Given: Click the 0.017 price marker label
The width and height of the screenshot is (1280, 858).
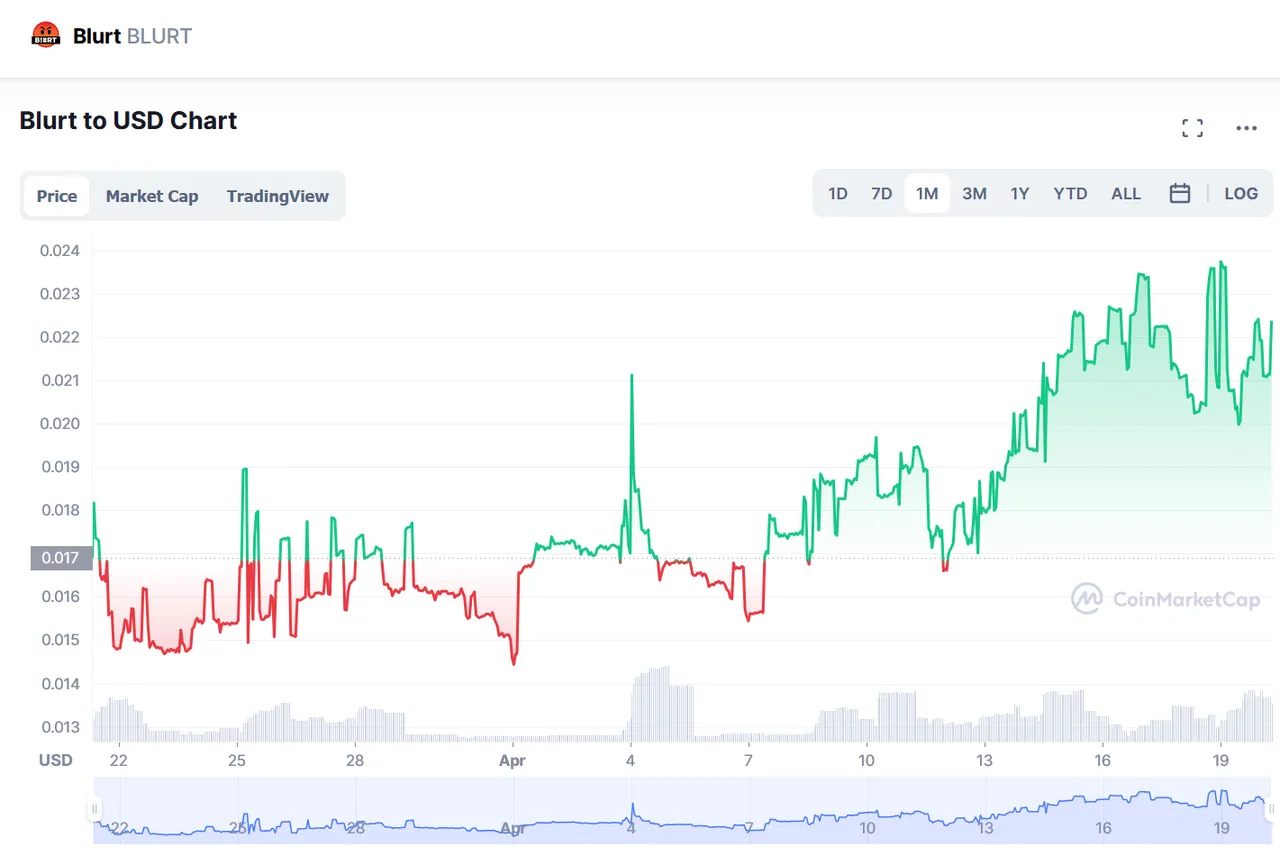Looking at the screenshot, I should tap(60, 558).
